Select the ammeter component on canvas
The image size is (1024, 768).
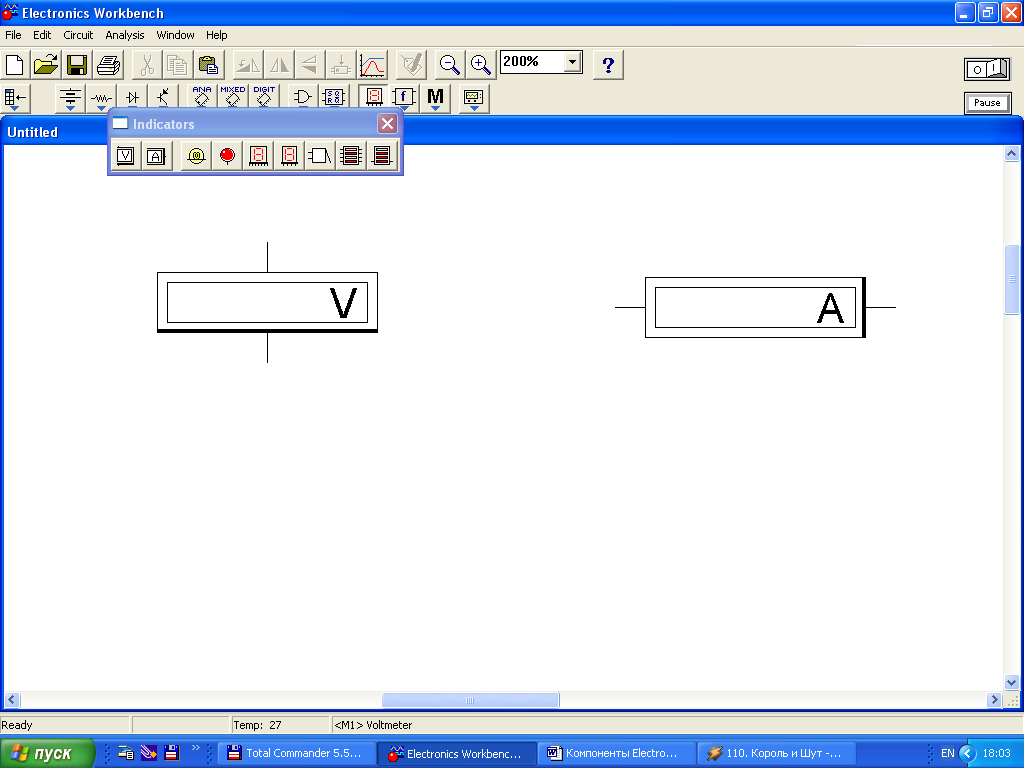tap(755, 308)
